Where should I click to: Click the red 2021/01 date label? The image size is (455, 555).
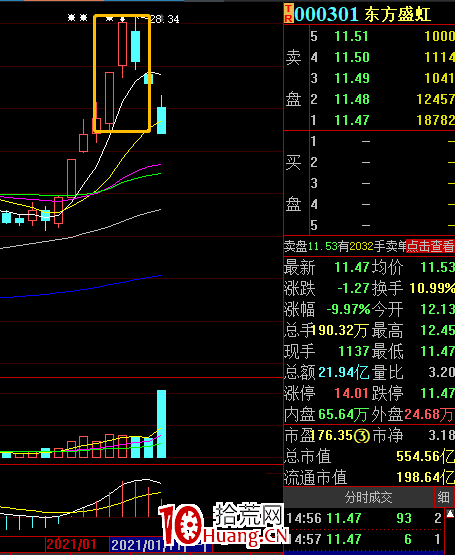click(x=72, y=544)
